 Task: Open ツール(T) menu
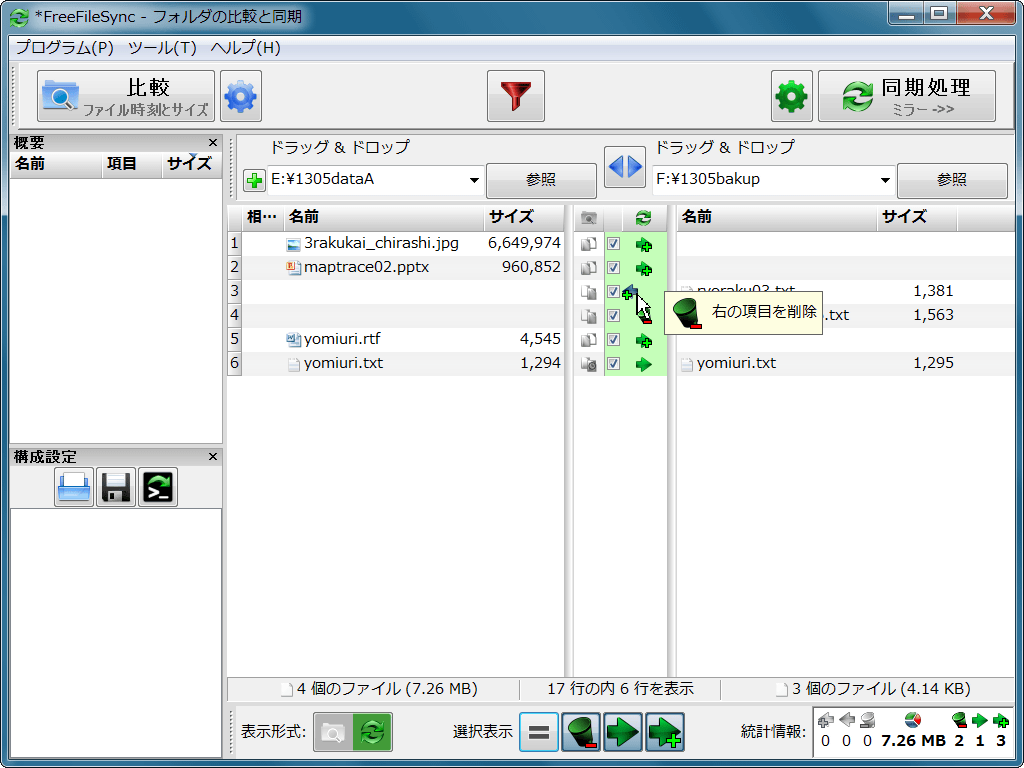tap(163, 48)
